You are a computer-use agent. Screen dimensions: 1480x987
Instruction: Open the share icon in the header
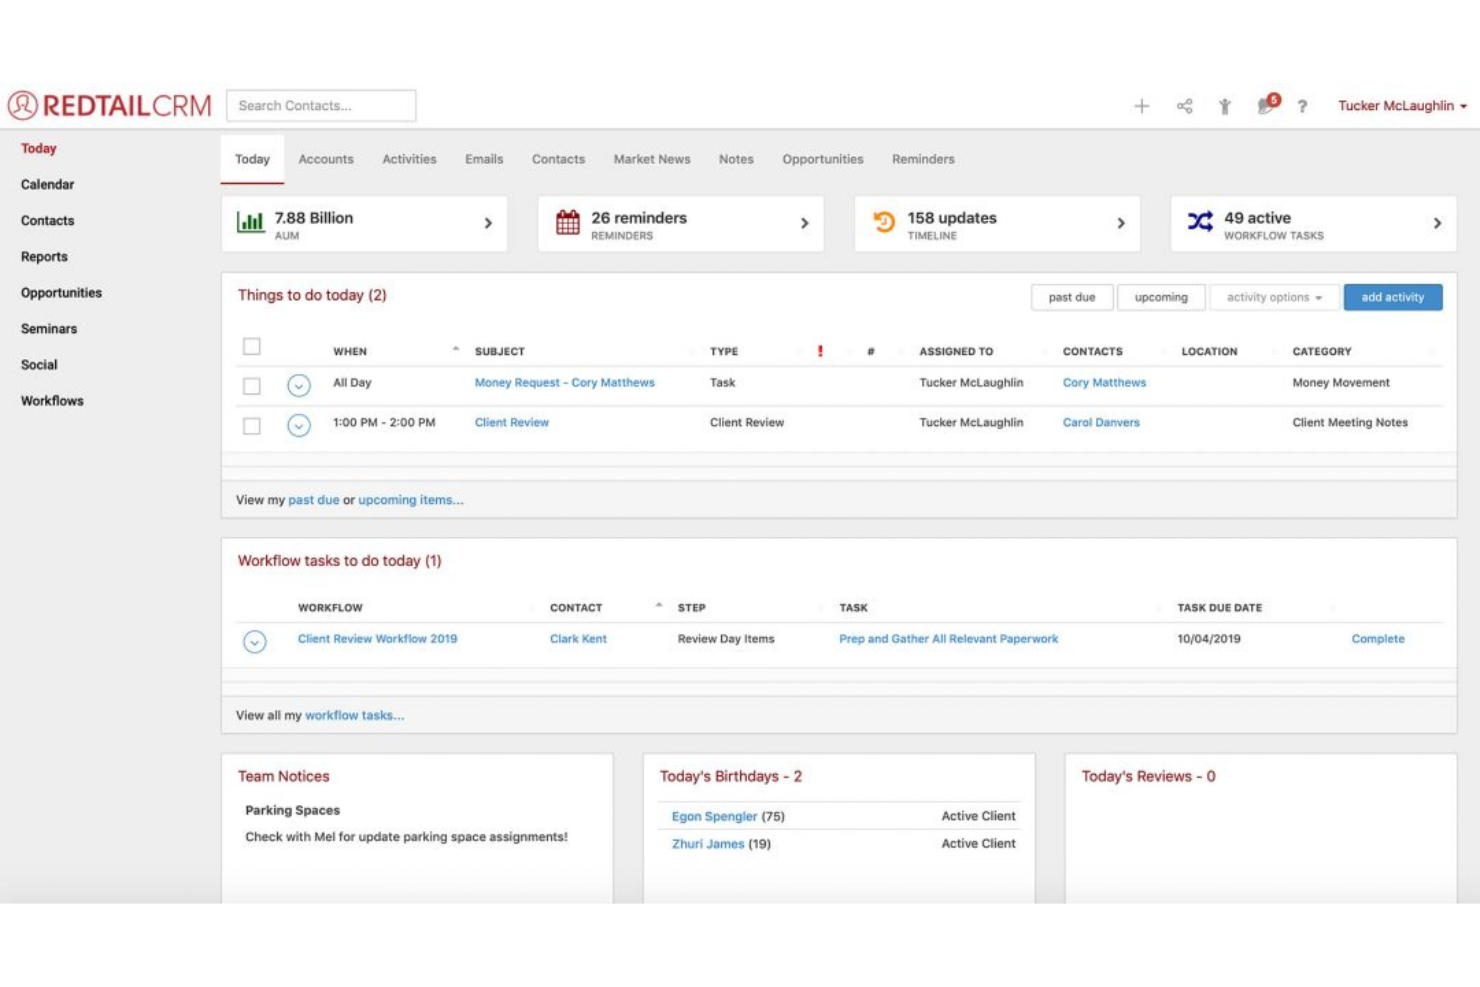1184,106
